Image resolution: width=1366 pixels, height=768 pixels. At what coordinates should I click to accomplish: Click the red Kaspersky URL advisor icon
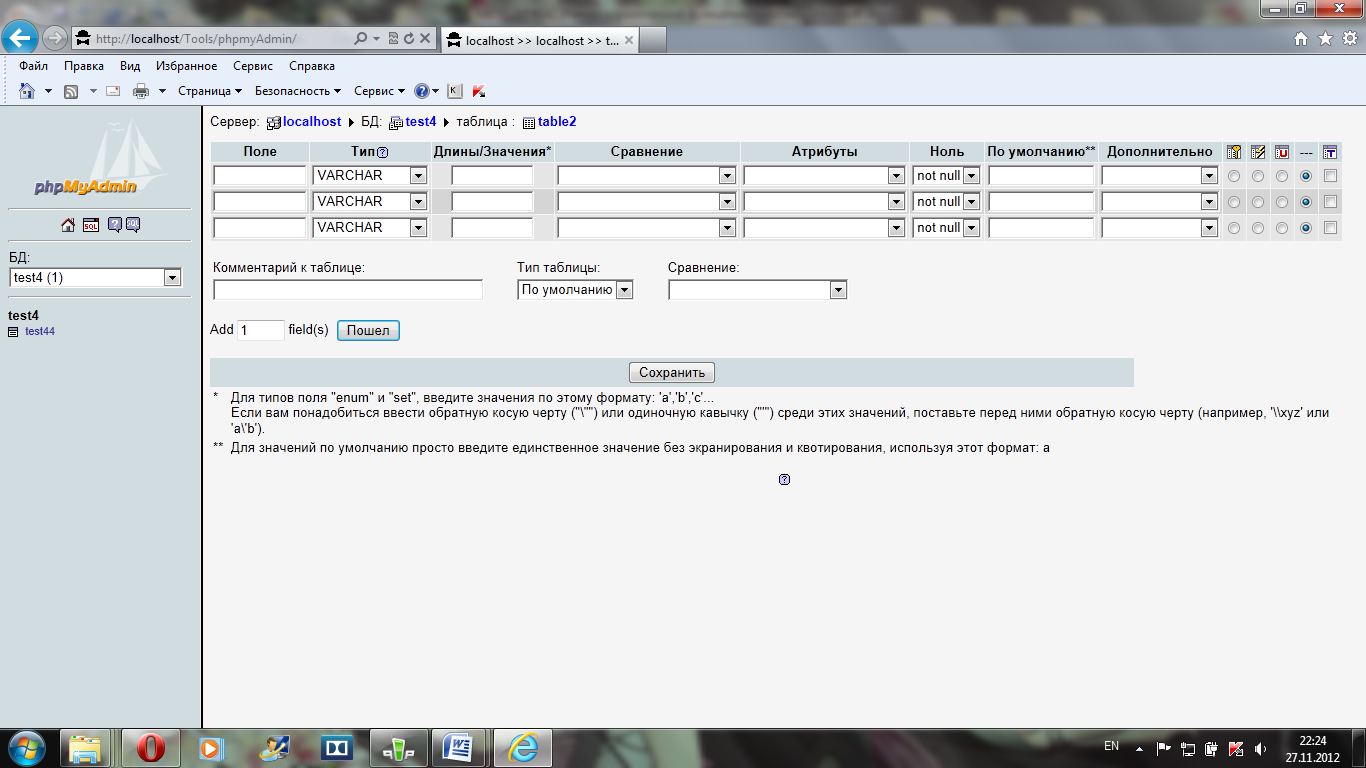(479, 91)
